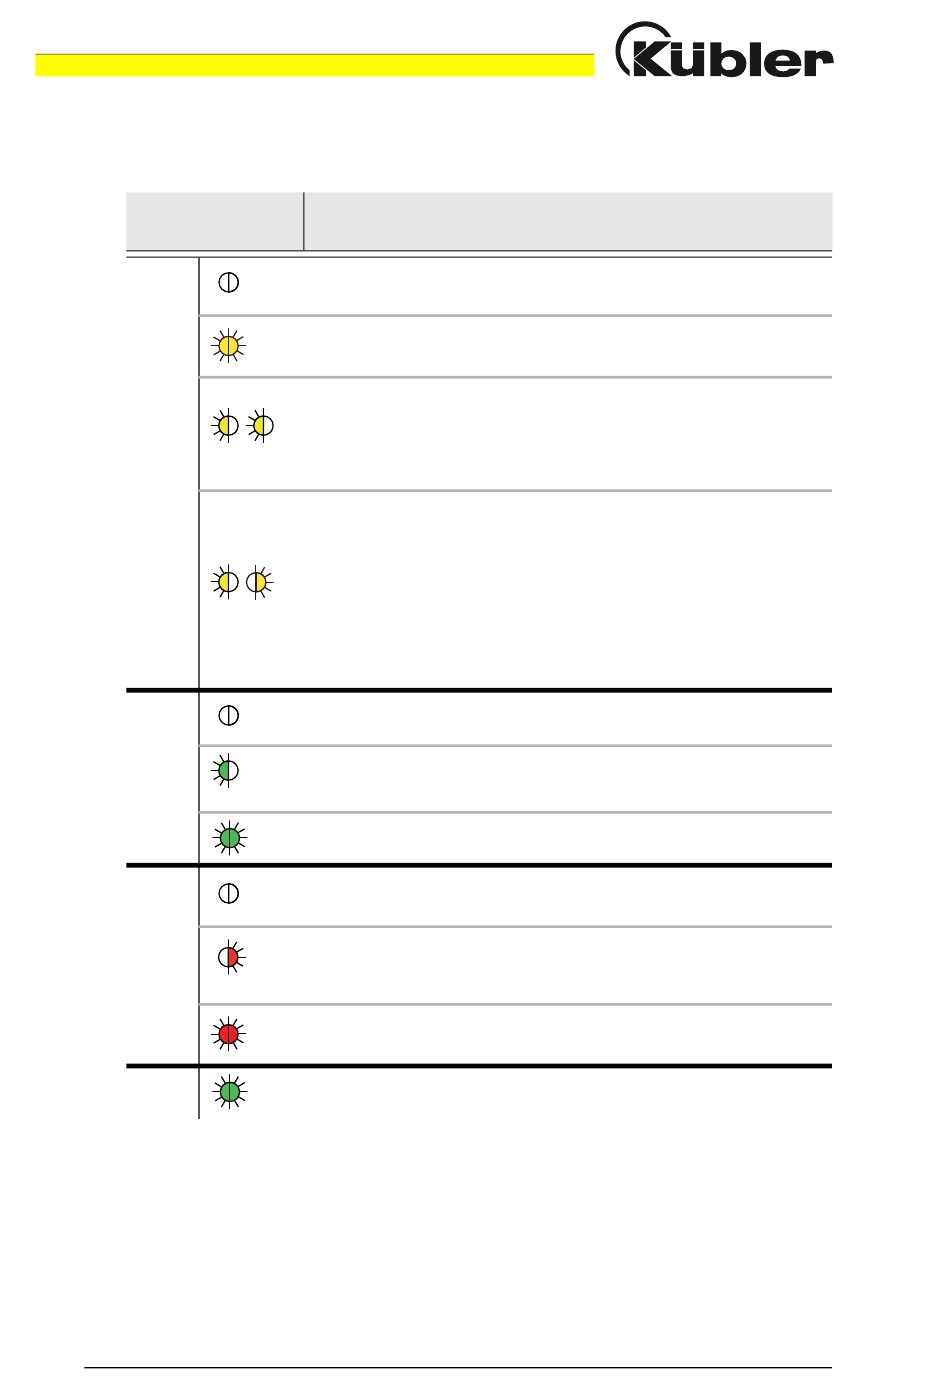The height and width of the screenshot is (1387, 950).
Task: Click the Kübler logo in header
Action: [724, 51]
